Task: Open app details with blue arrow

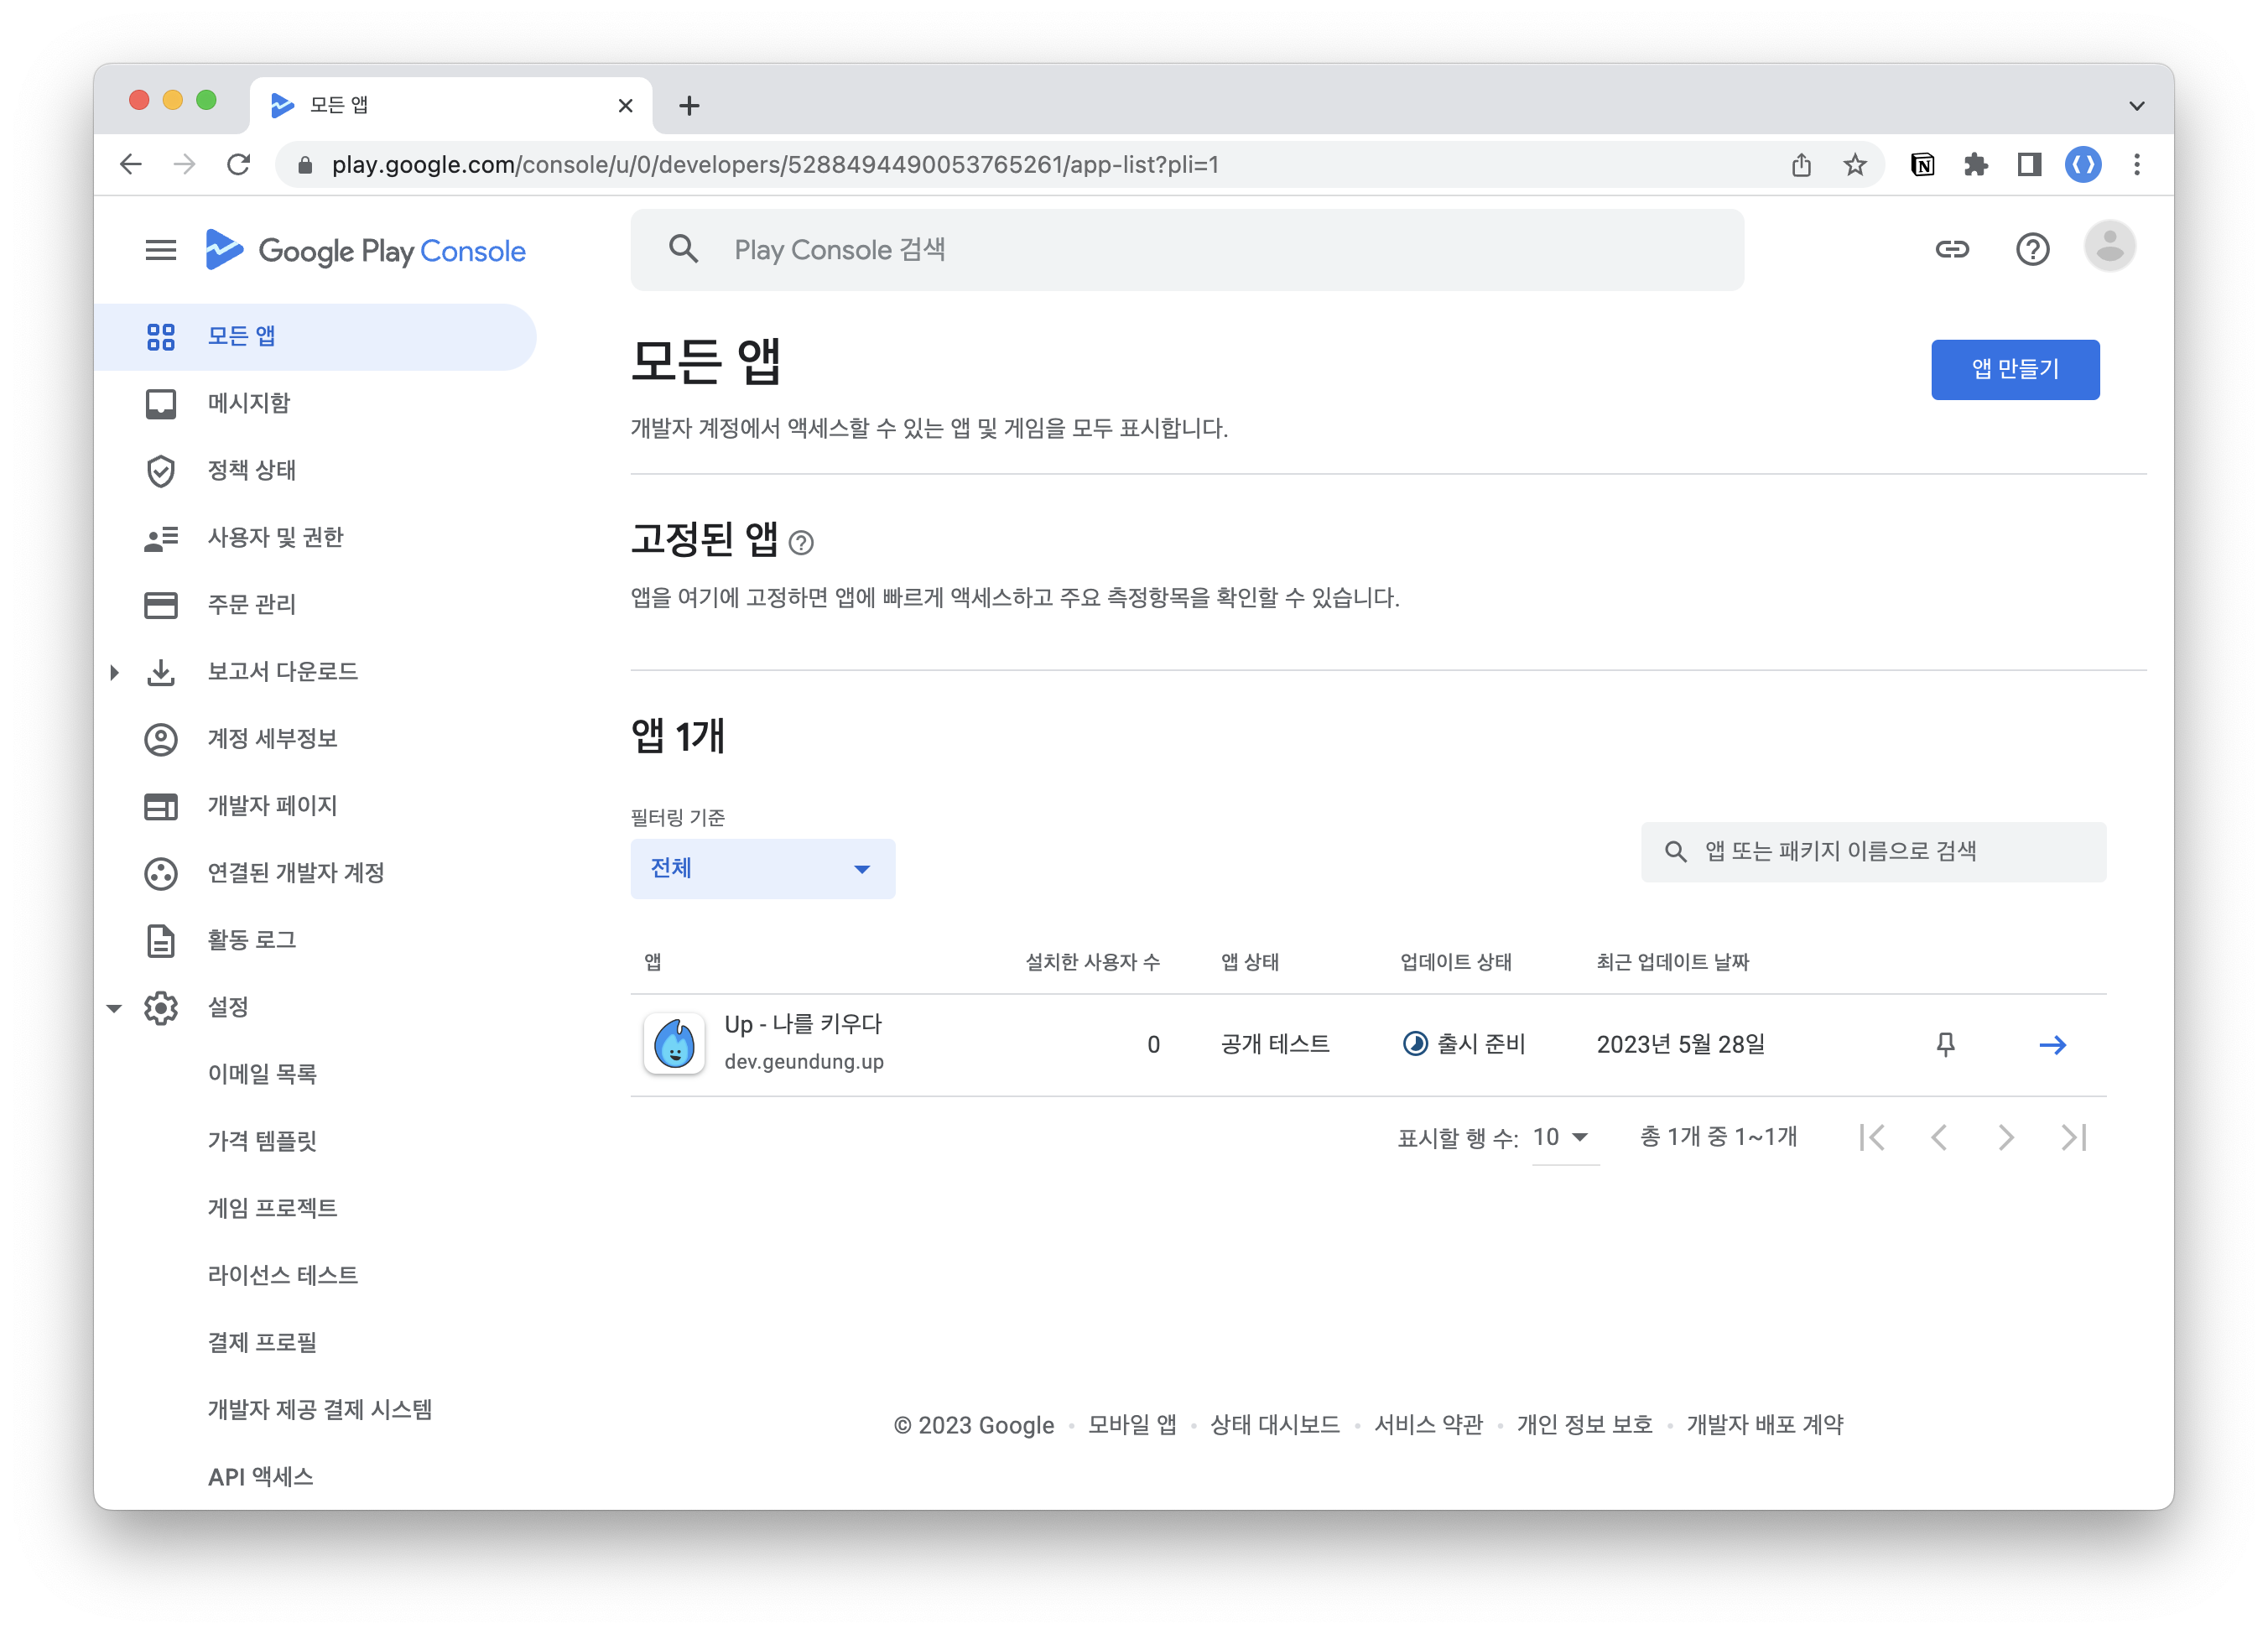Action: tap(2052, 1044)
